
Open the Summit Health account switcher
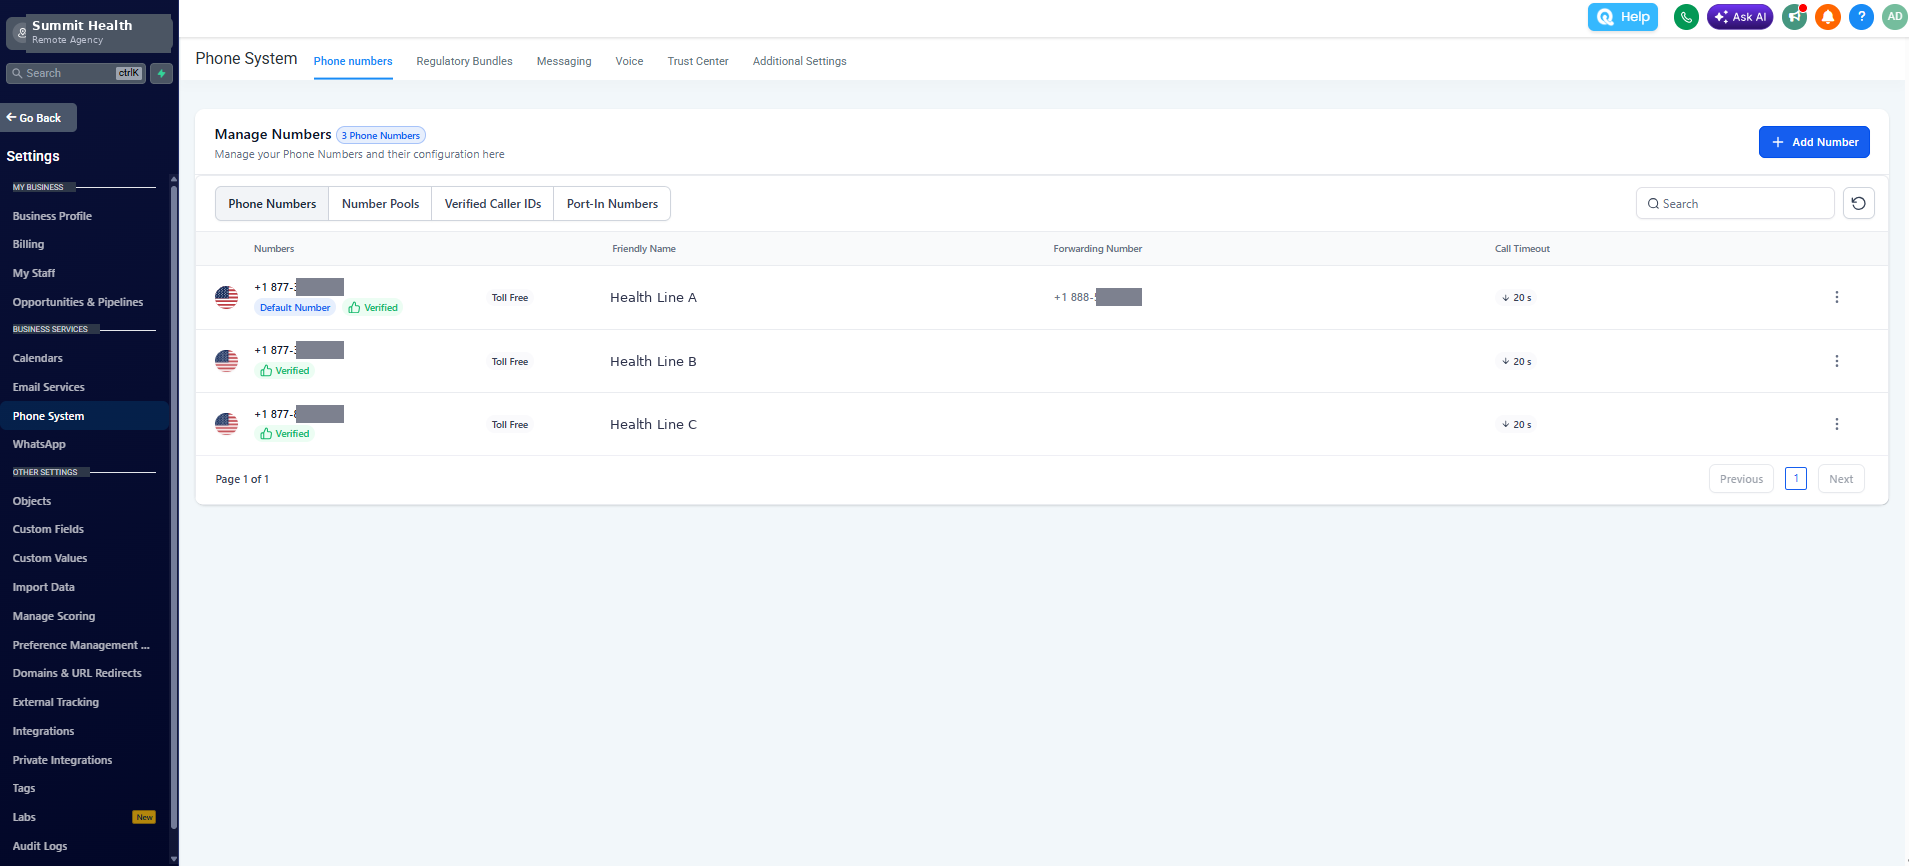pyautogui.click(x=89, y=32)
